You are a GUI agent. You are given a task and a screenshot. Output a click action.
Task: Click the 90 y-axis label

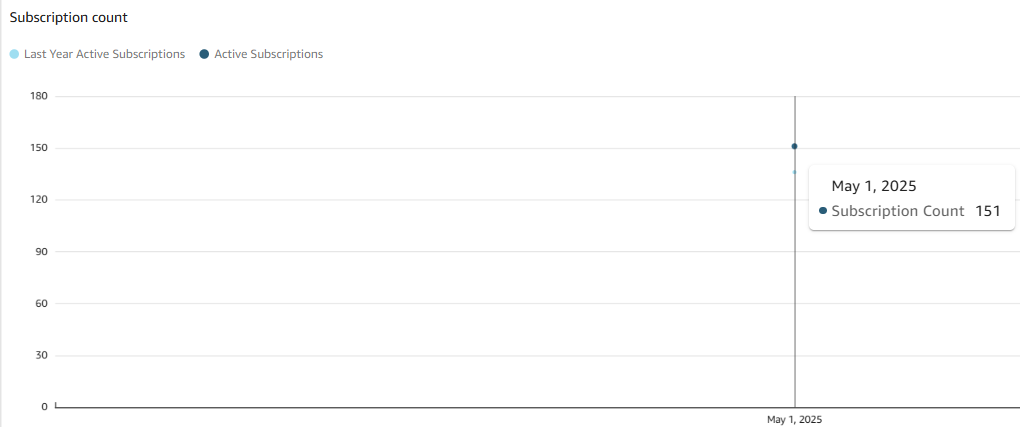[42, 252]
